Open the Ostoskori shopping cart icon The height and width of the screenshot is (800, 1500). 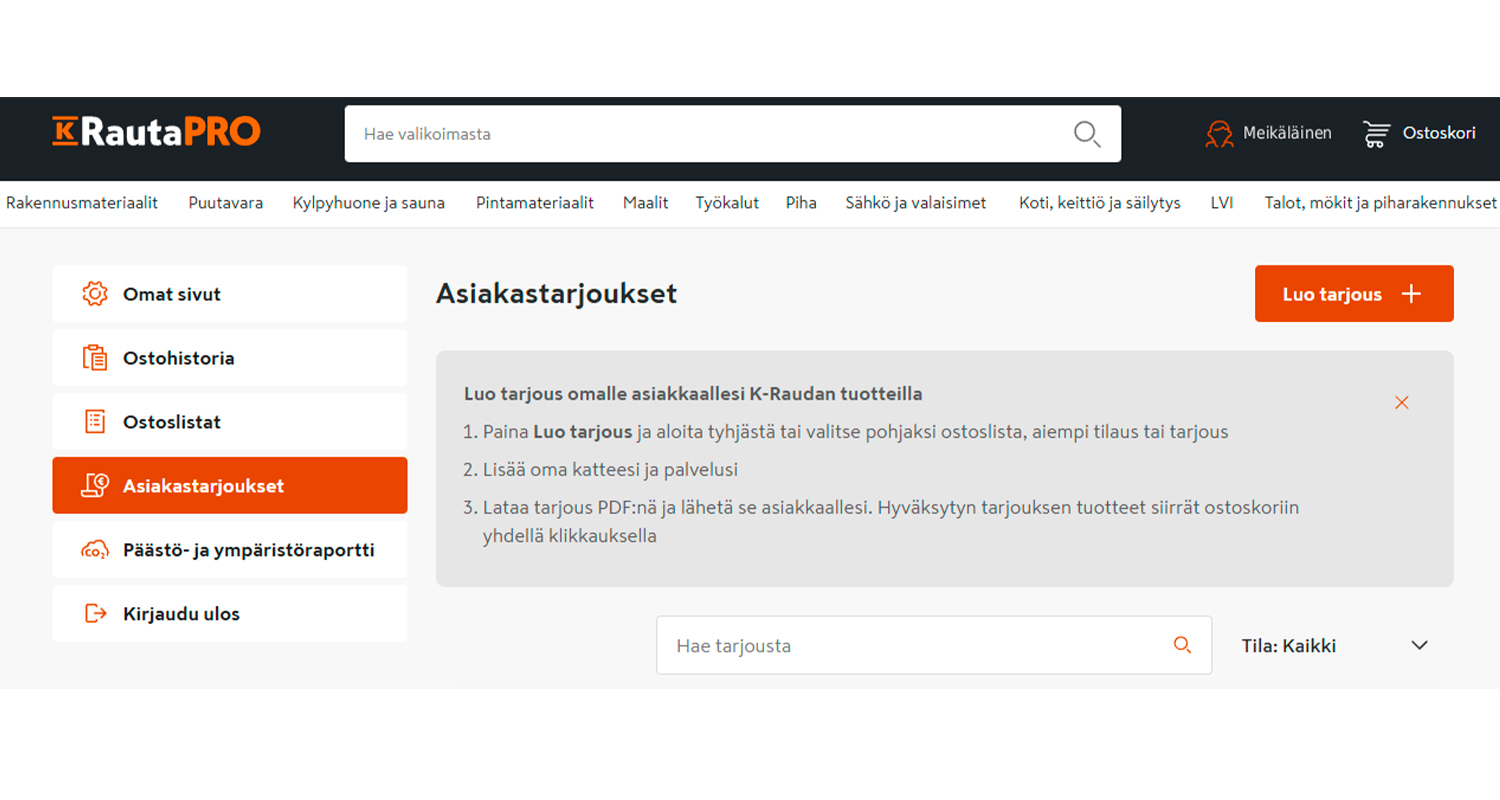(1377, 133)
